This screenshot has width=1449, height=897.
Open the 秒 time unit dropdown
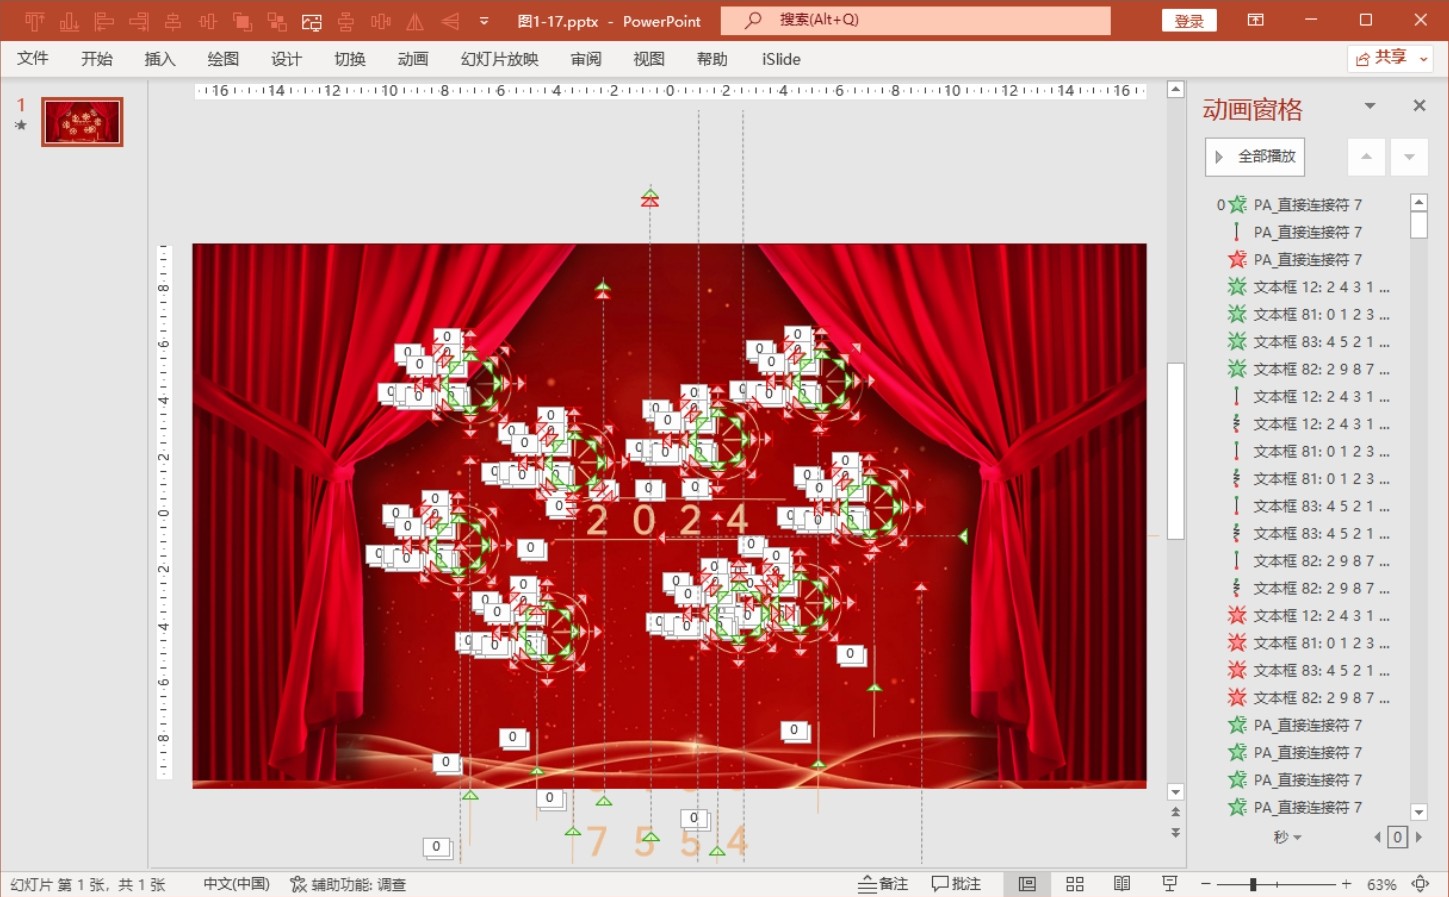point(1288,837)
